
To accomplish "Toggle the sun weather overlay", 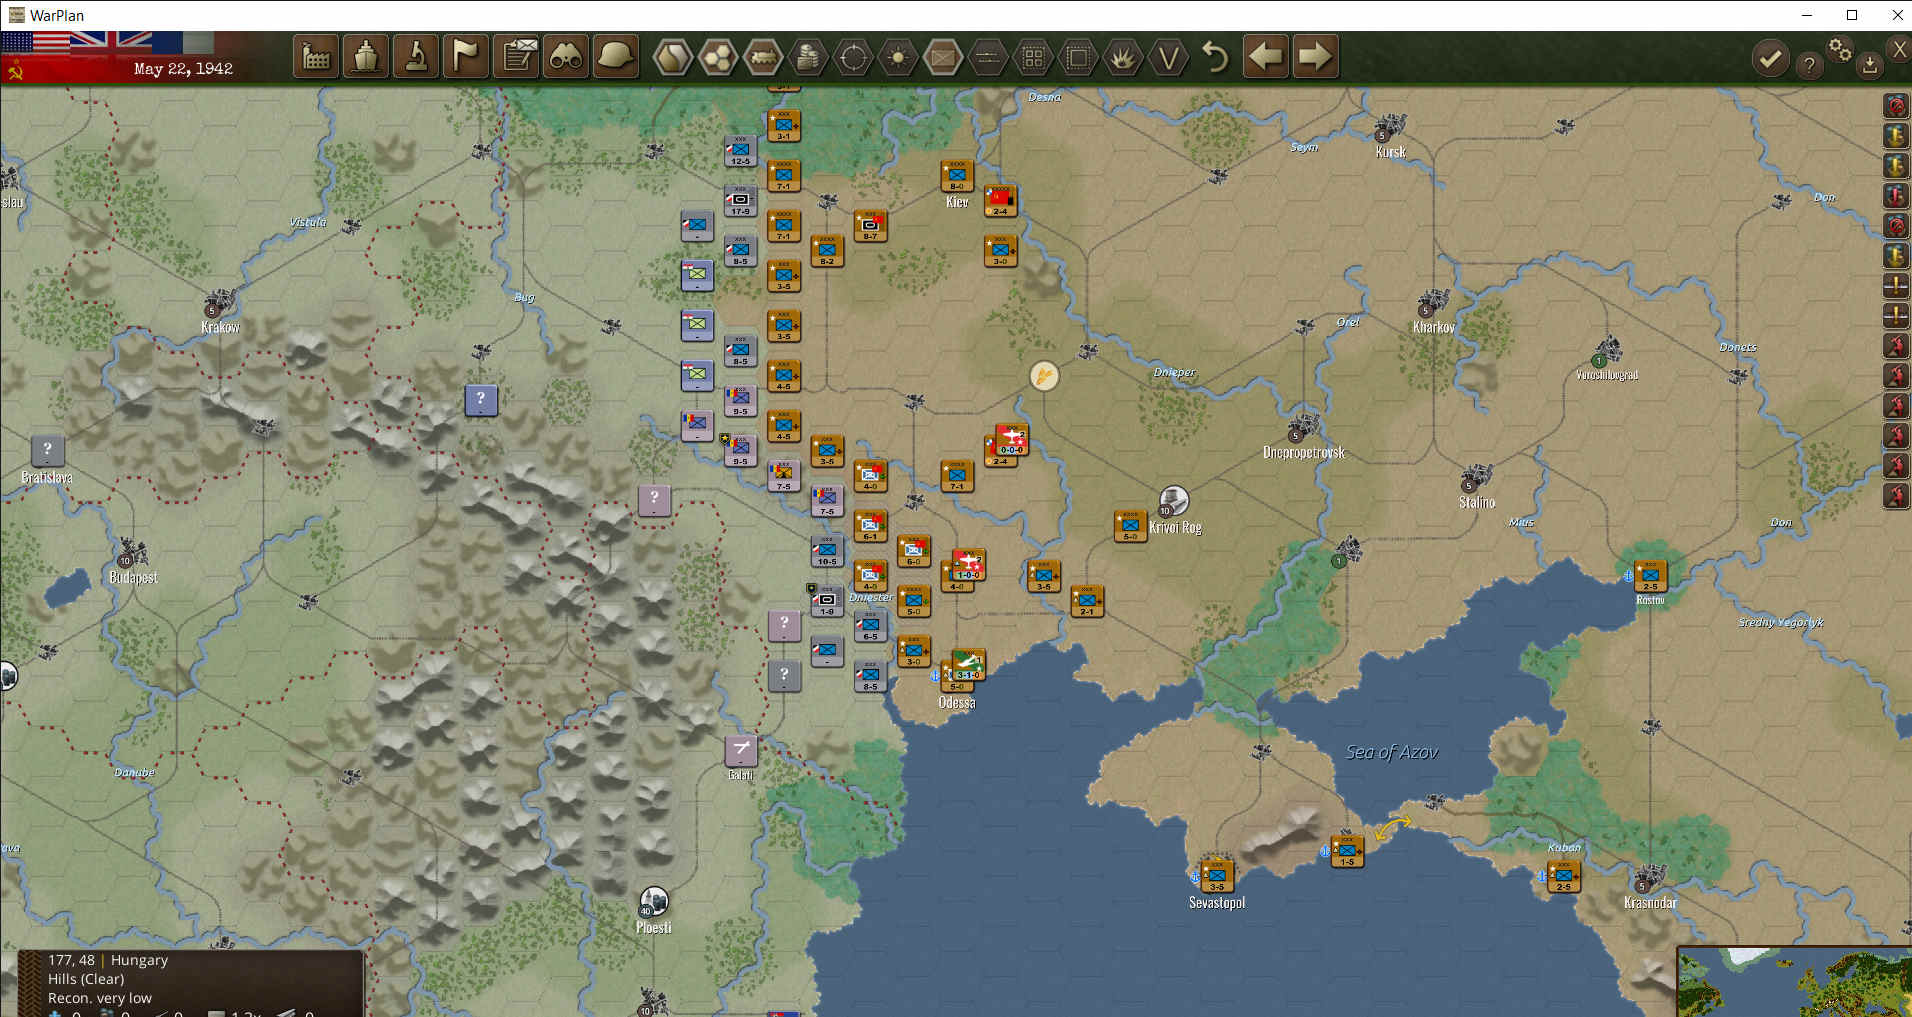I will point(898,57).
